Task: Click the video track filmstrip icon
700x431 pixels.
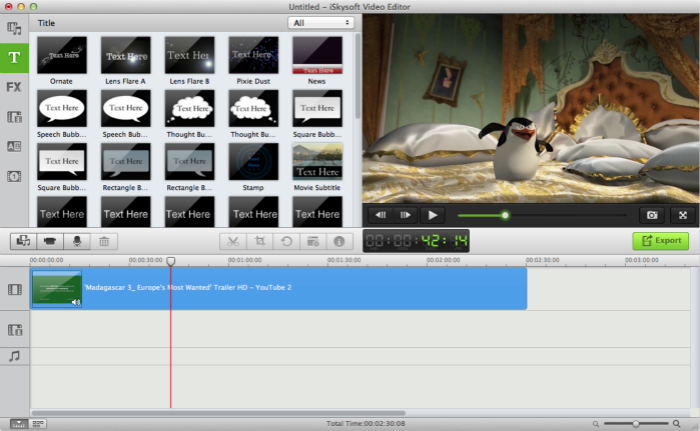Action: tap(15, 289)
